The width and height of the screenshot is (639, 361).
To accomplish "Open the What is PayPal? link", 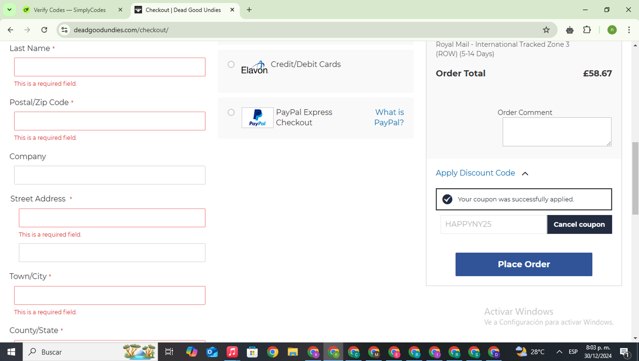I will [389, 117].
